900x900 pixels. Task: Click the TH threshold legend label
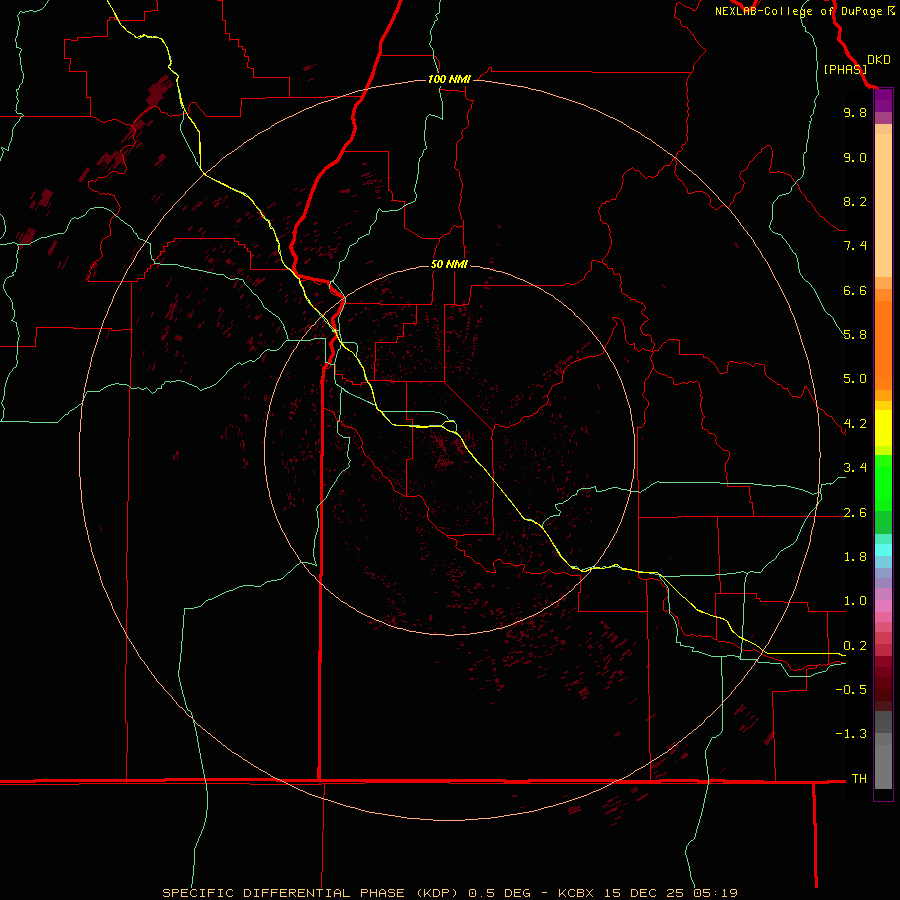(859, 779)
